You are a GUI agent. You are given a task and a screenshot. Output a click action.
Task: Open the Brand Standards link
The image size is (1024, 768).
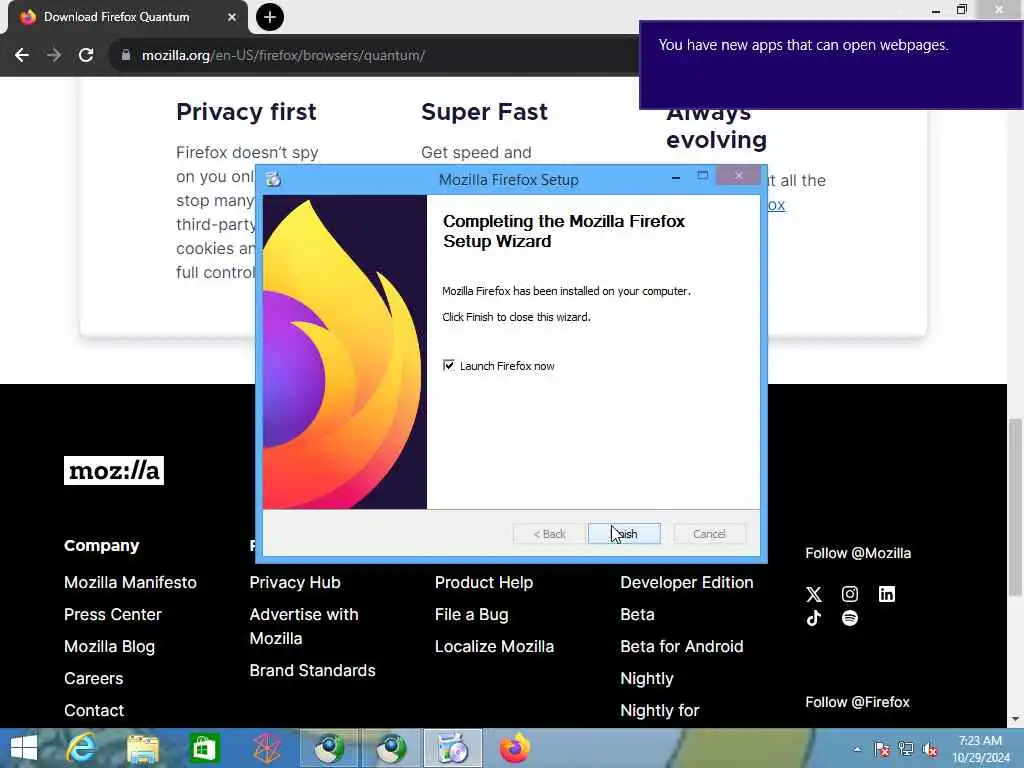point(312,670)
